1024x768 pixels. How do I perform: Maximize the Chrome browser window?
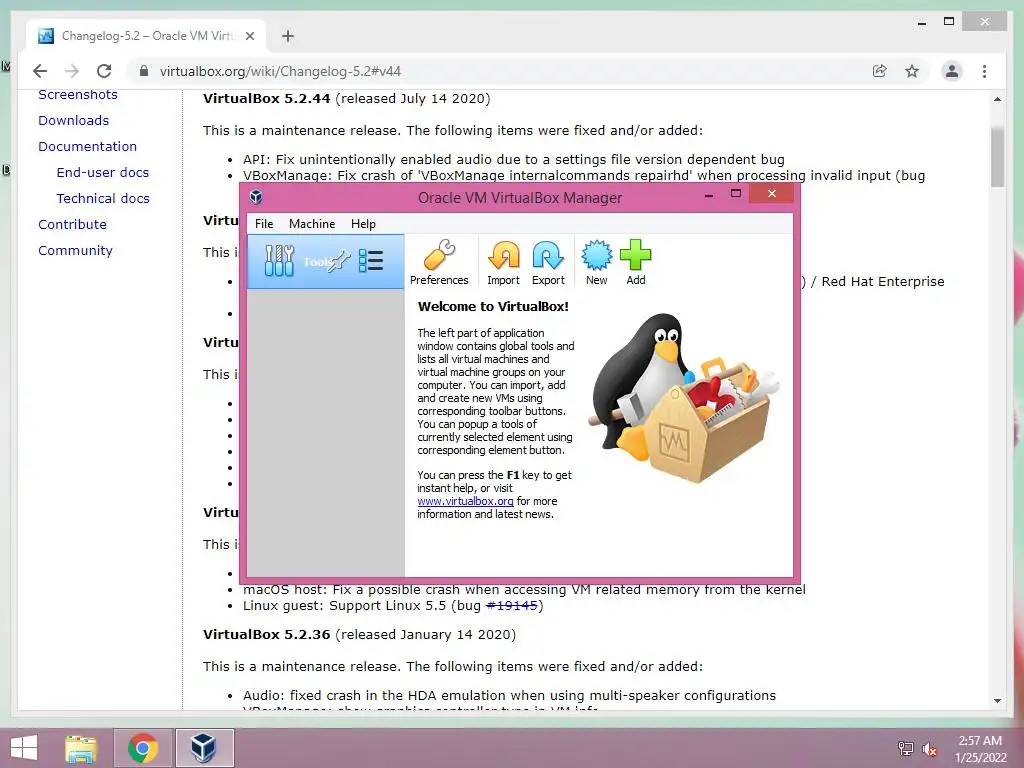tap(949, 22)
